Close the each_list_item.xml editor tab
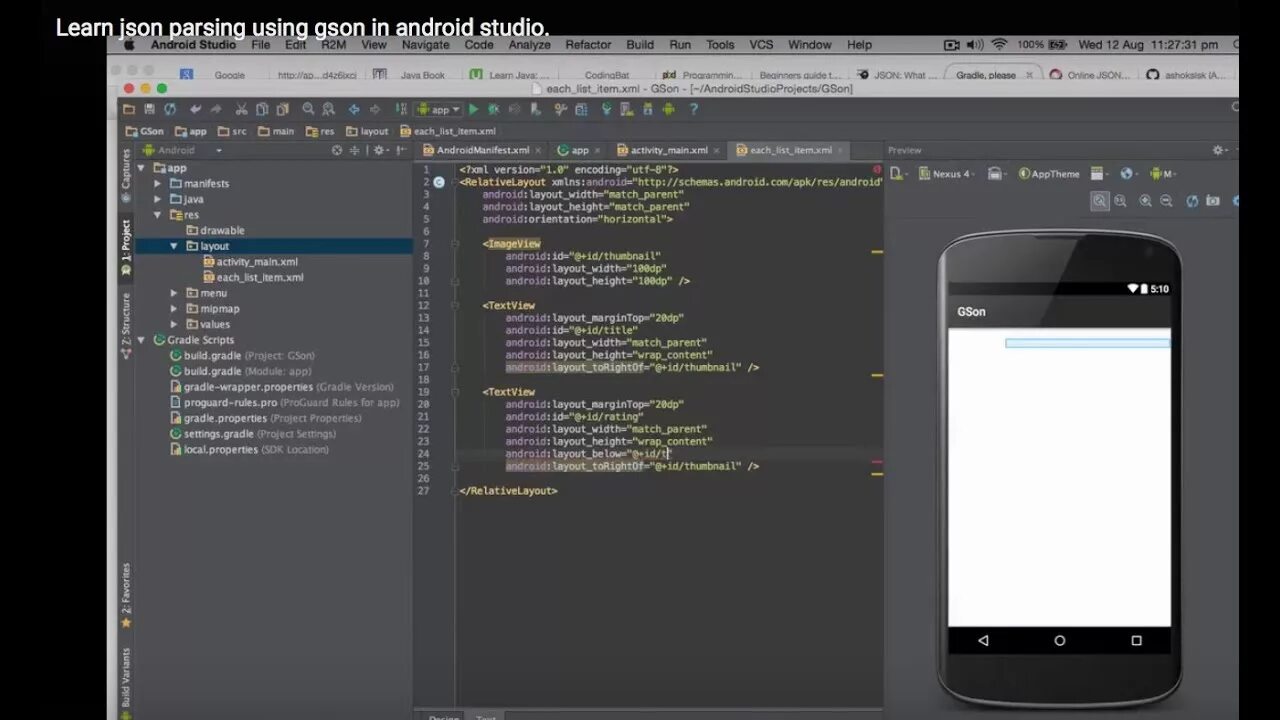1280x720 pixels. [840, 151]
